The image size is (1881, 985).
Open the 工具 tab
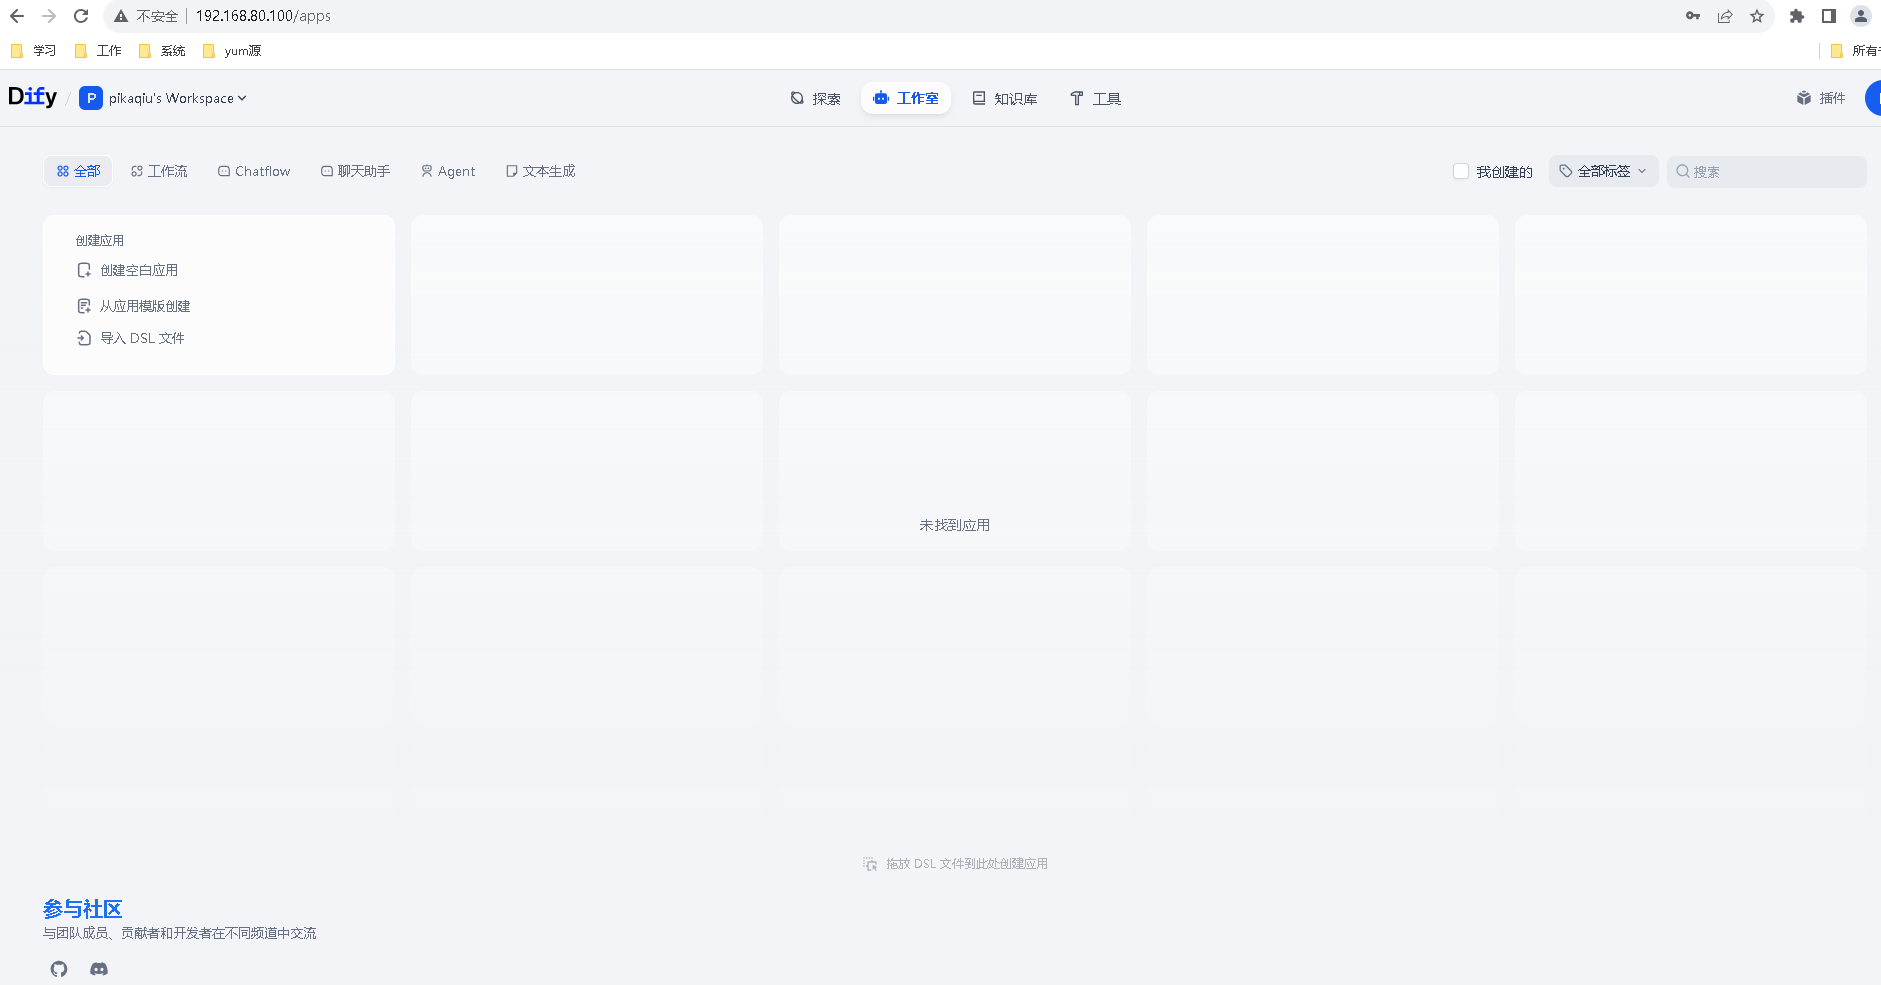pos(1096,98)
